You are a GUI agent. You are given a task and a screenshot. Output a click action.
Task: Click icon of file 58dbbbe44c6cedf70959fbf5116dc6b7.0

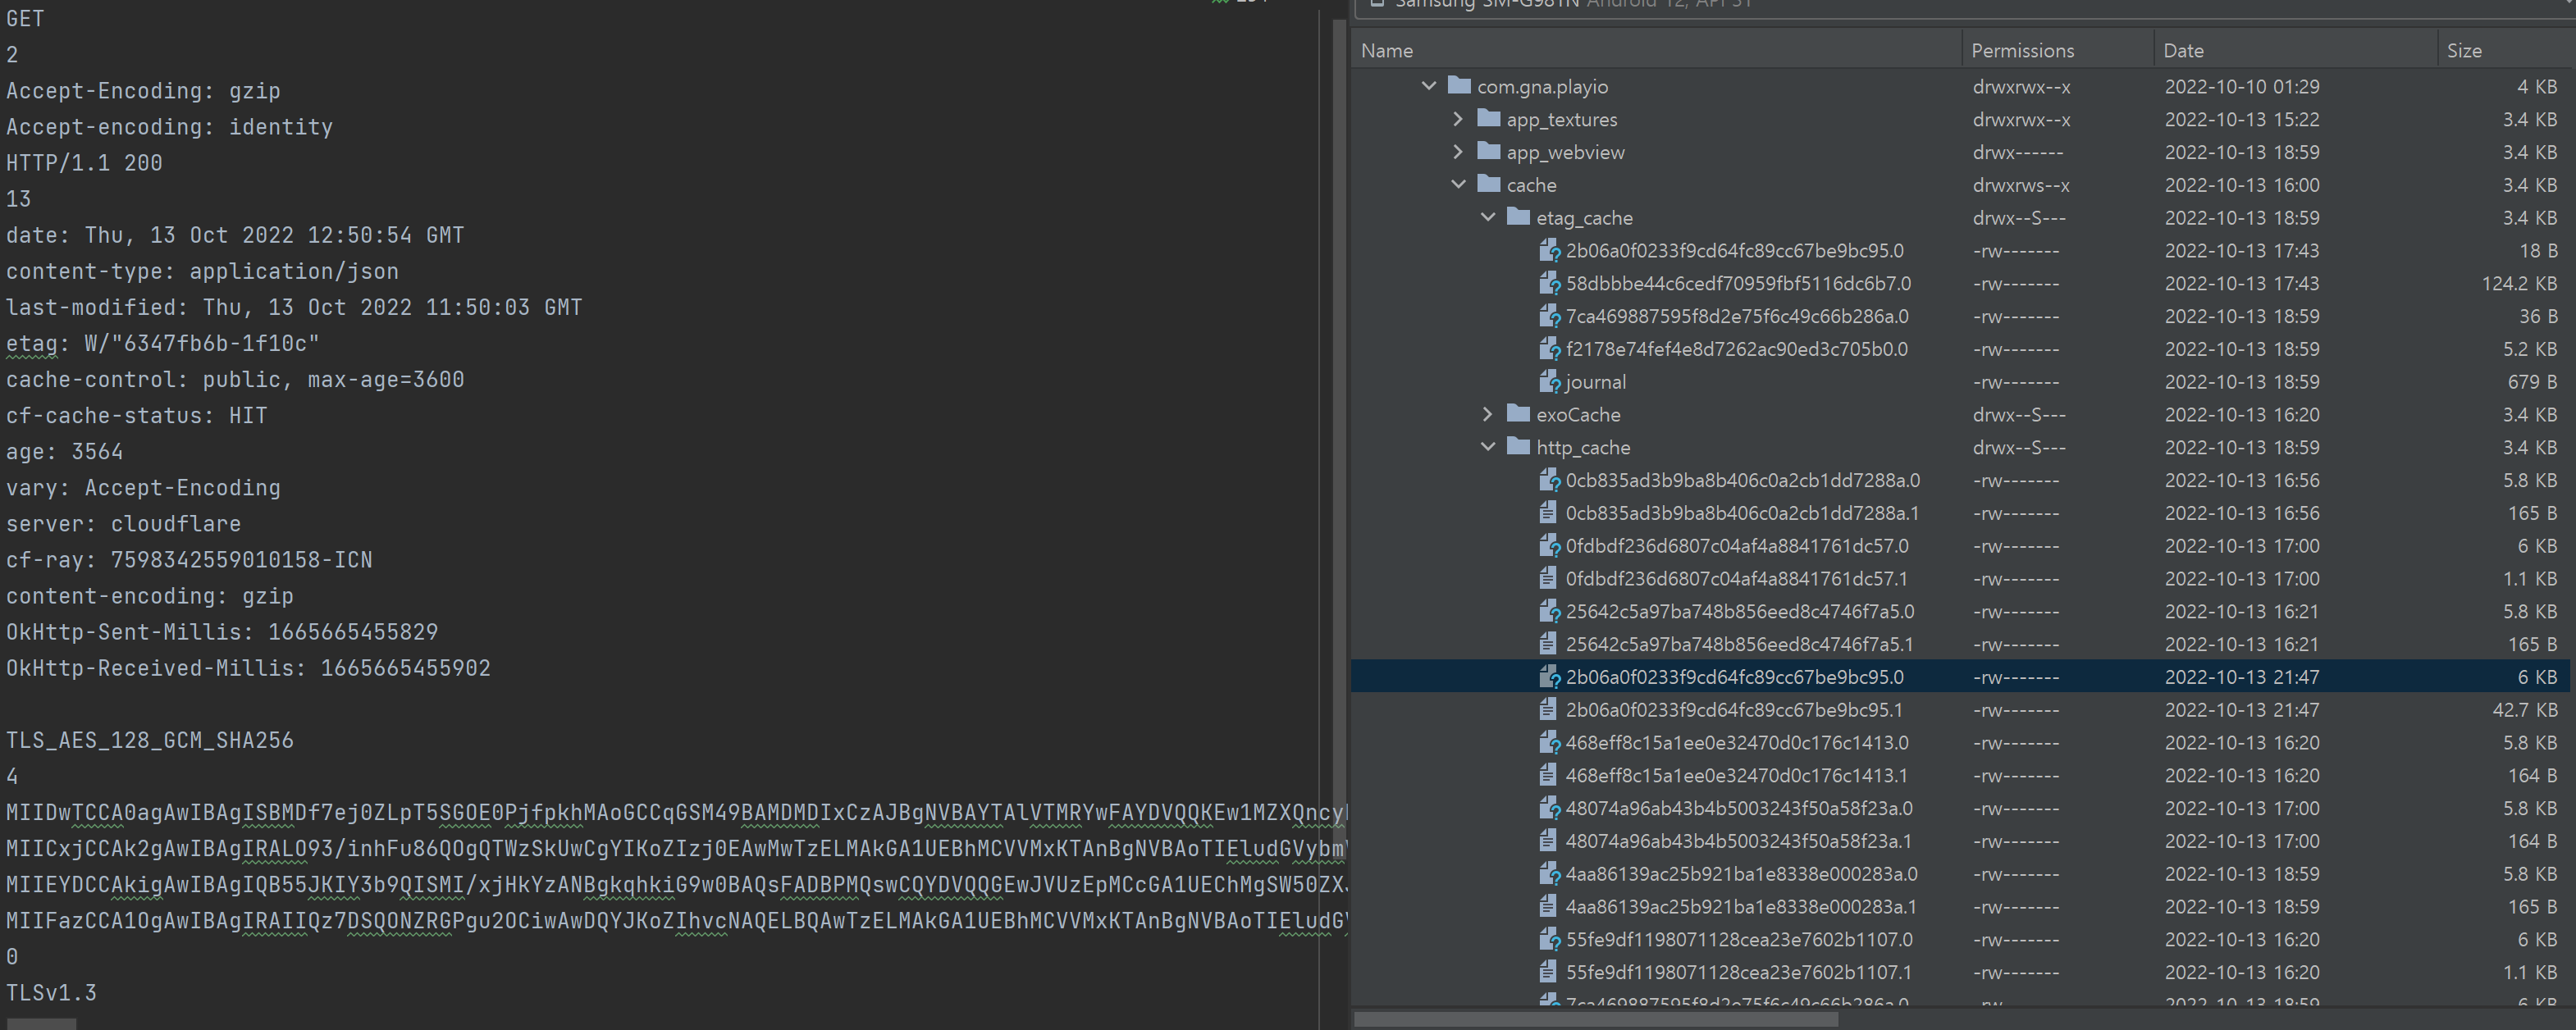(1548, 284)
